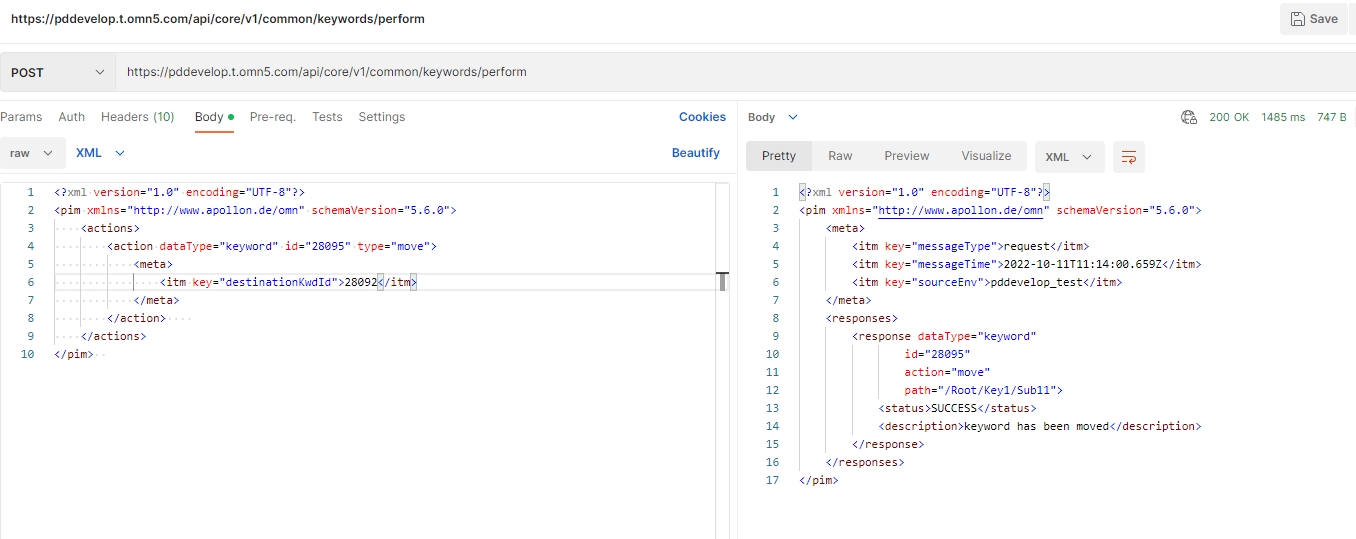Select the Visualize response view
1356x539 pixels.
[986, 156]
